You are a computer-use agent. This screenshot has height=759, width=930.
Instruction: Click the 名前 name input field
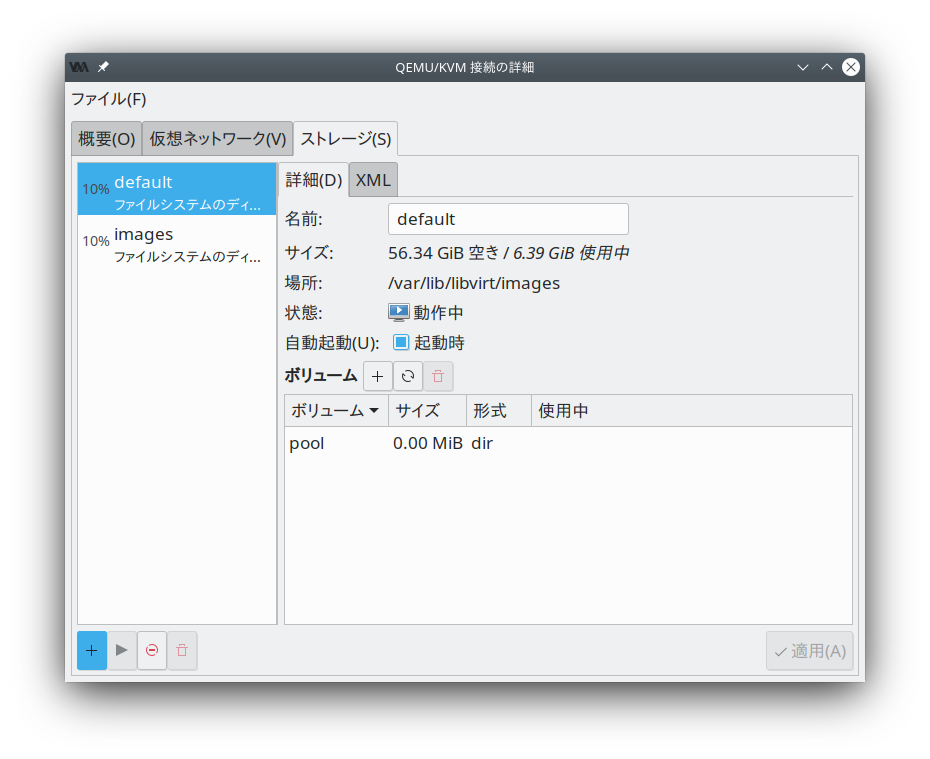[x=508, y=219]
